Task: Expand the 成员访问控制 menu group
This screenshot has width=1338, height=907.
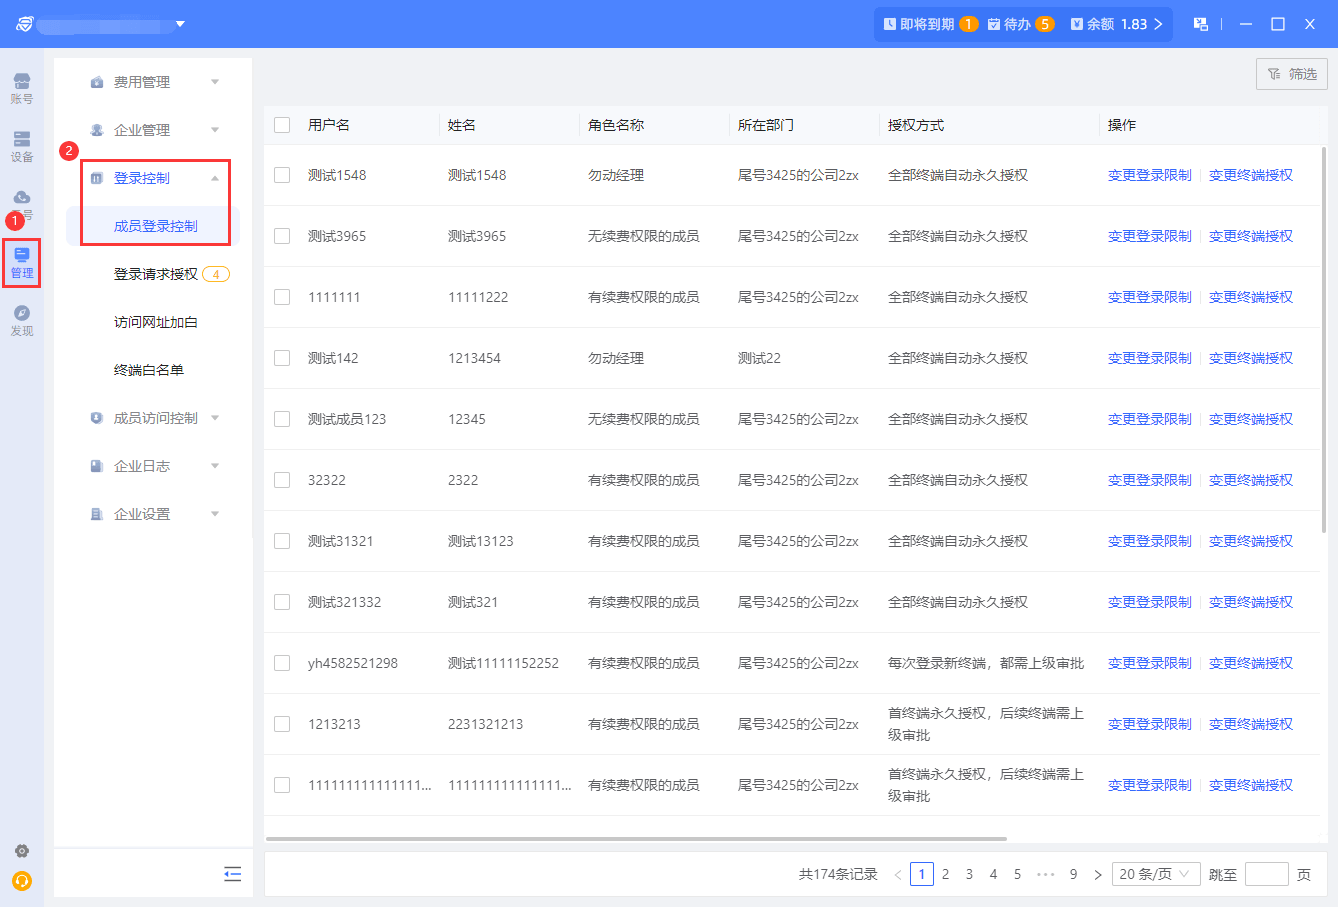Action: (215, 418)
